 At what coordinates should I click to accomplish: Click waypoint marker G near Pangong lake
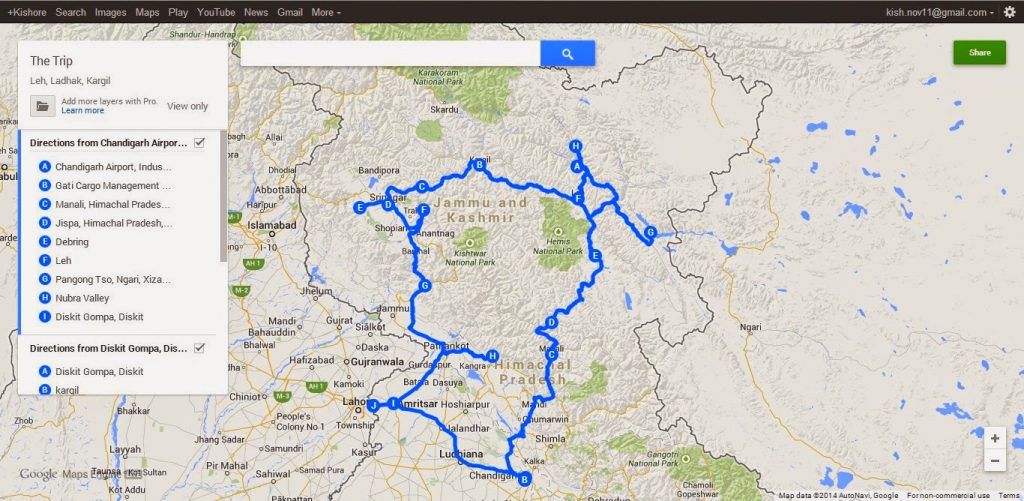click(650, 233)
